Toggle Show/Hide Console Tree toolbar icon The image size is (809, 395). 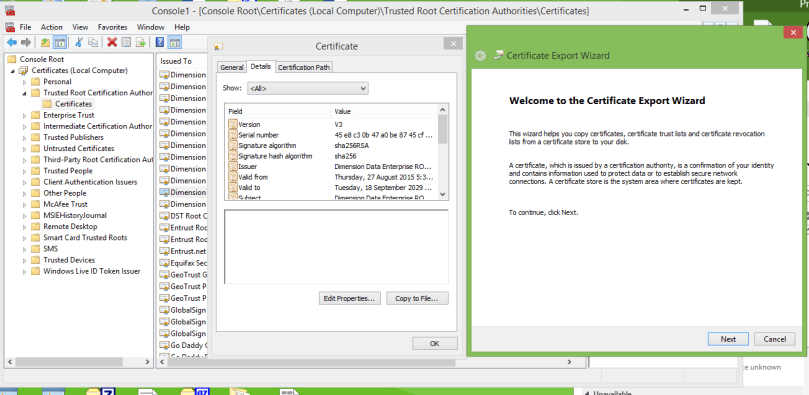coord(60,43)
